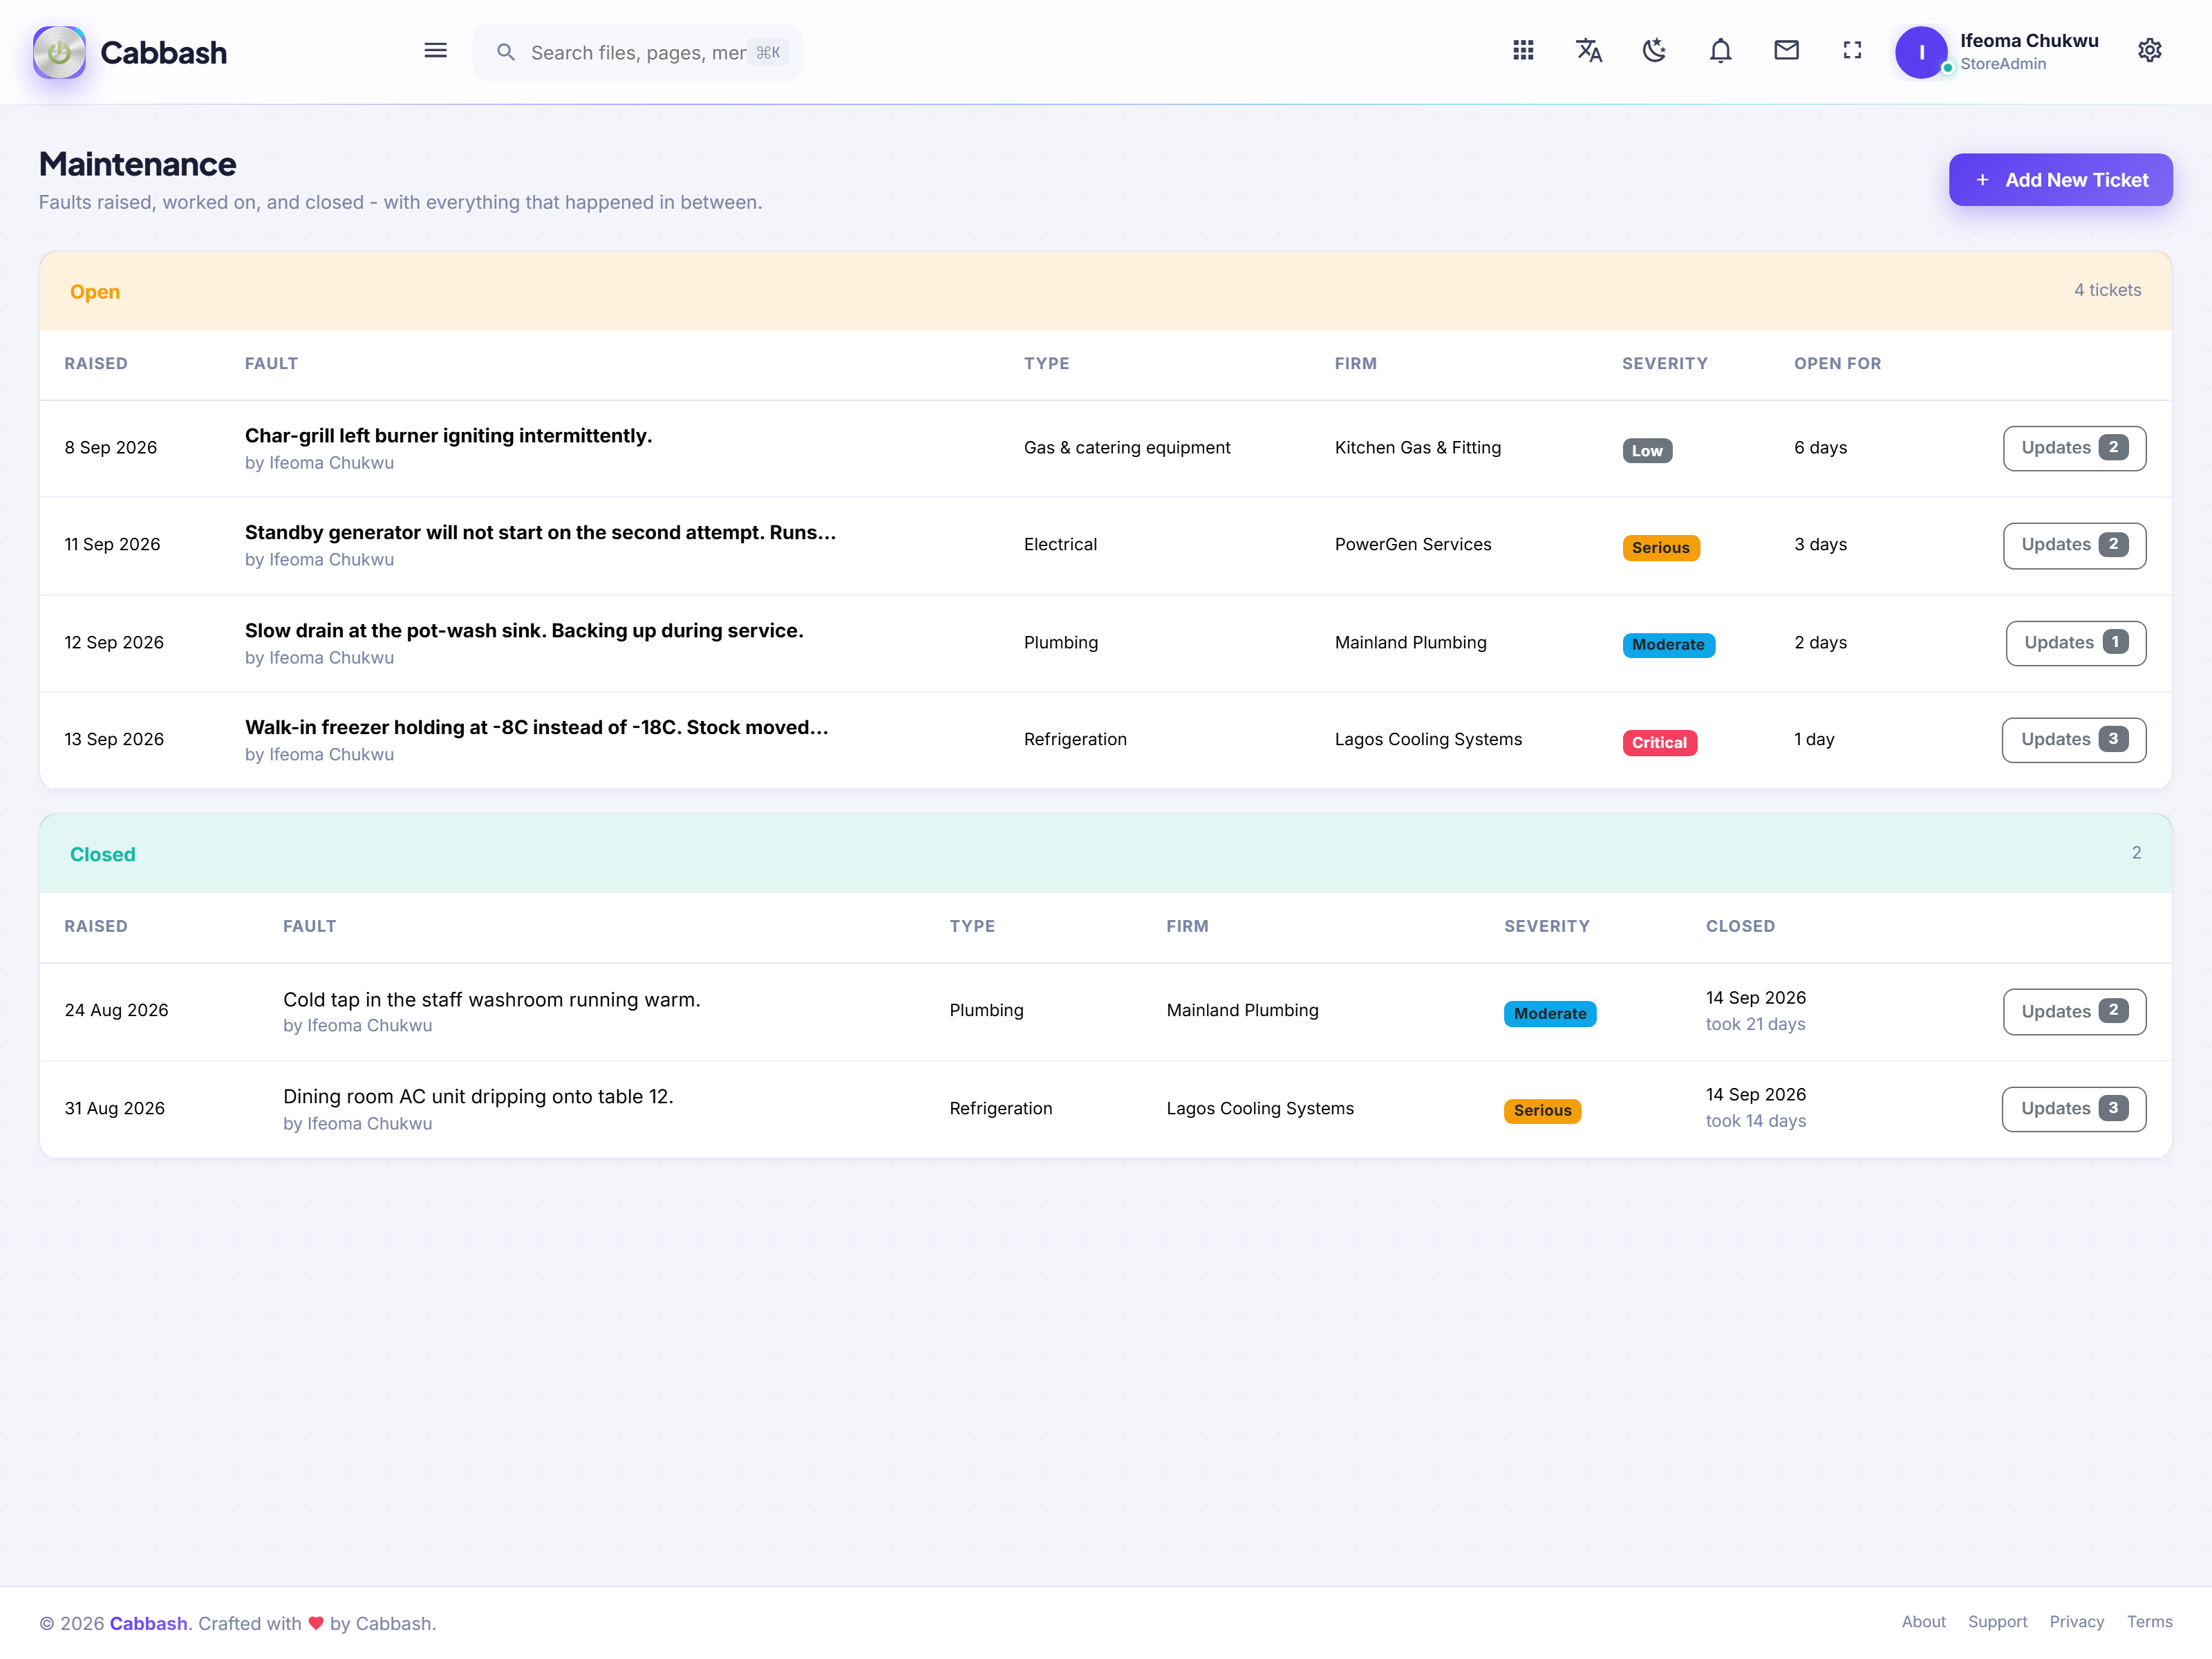Click the Ifeoma Chukwu avatar

(1921, 52)
